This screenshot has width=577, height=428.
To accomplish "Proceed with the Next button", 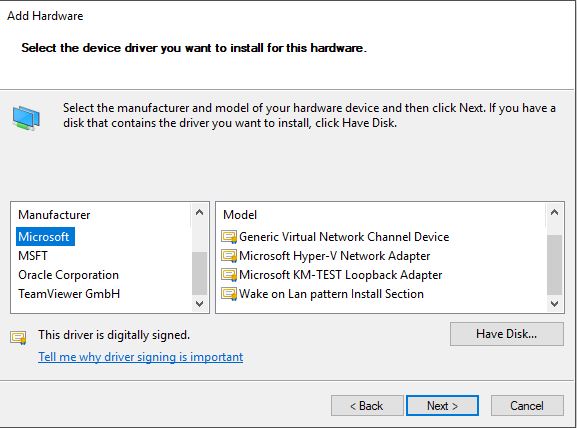I will (442, 406).
